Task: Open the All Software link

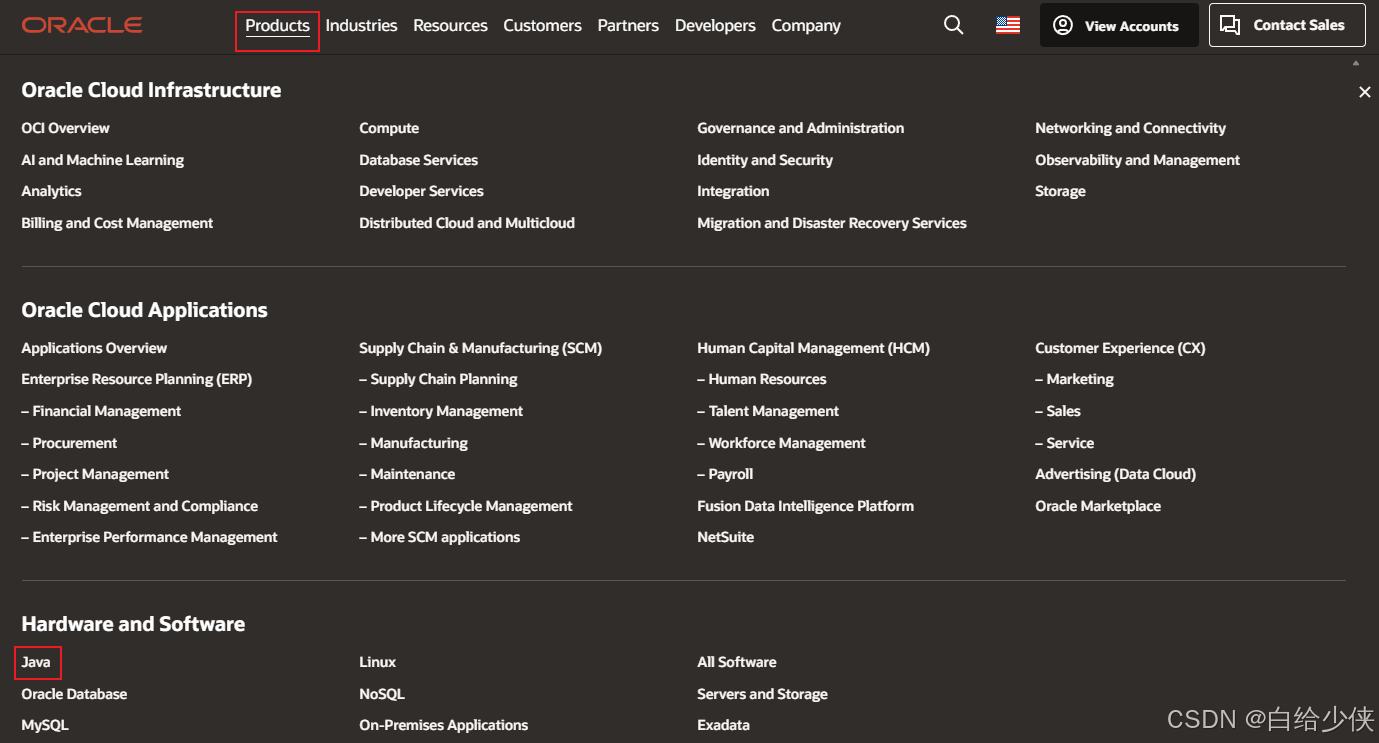Action: (736, 662)
